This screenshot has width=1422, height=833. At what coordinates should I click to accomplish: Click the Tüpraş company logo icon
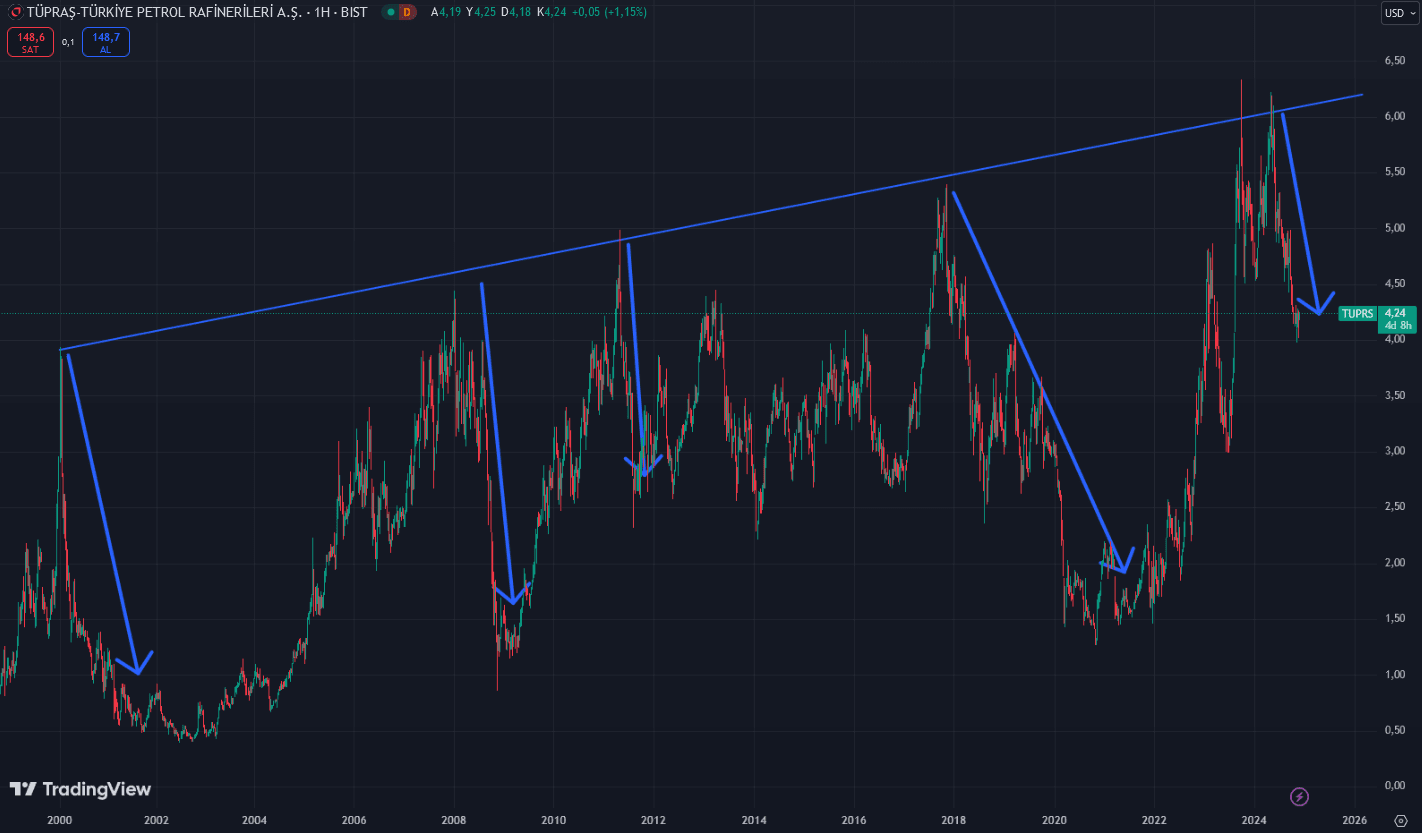tap(15, 12)
